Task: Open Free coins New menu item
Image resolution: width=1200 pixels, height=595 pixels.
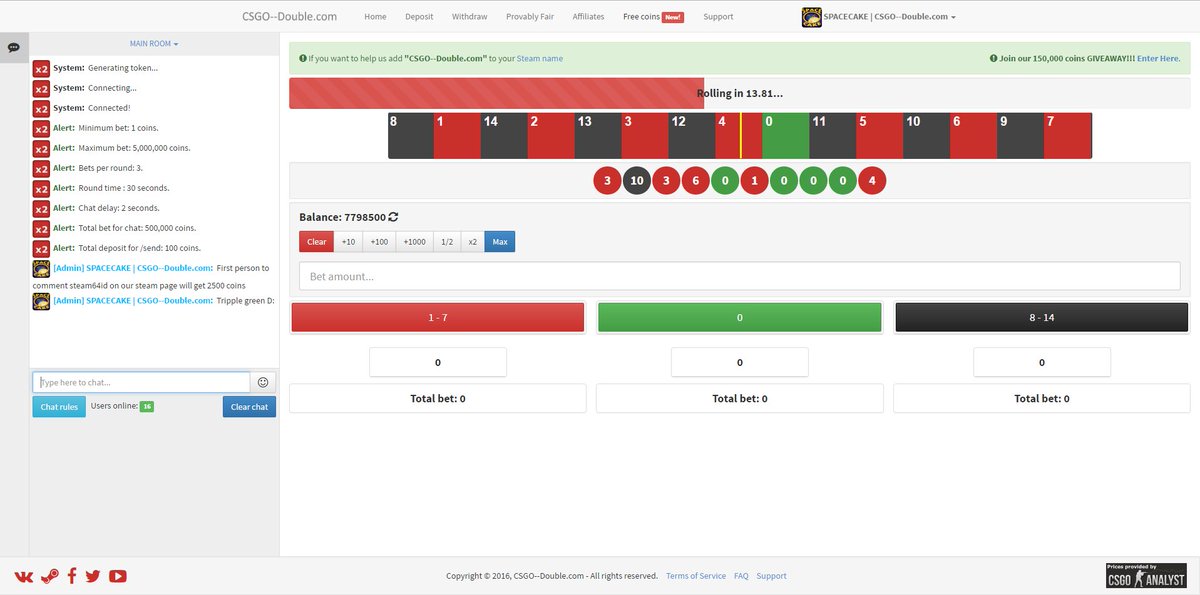Action: point(653,17)
